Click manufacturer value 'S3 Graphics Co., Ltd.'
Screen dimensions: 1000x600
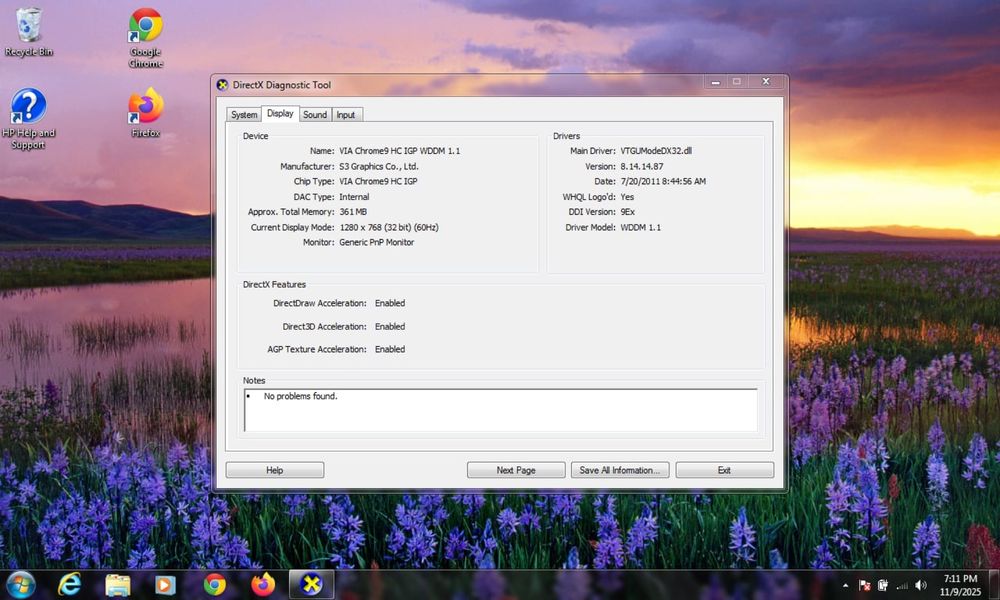click(379, 166)
